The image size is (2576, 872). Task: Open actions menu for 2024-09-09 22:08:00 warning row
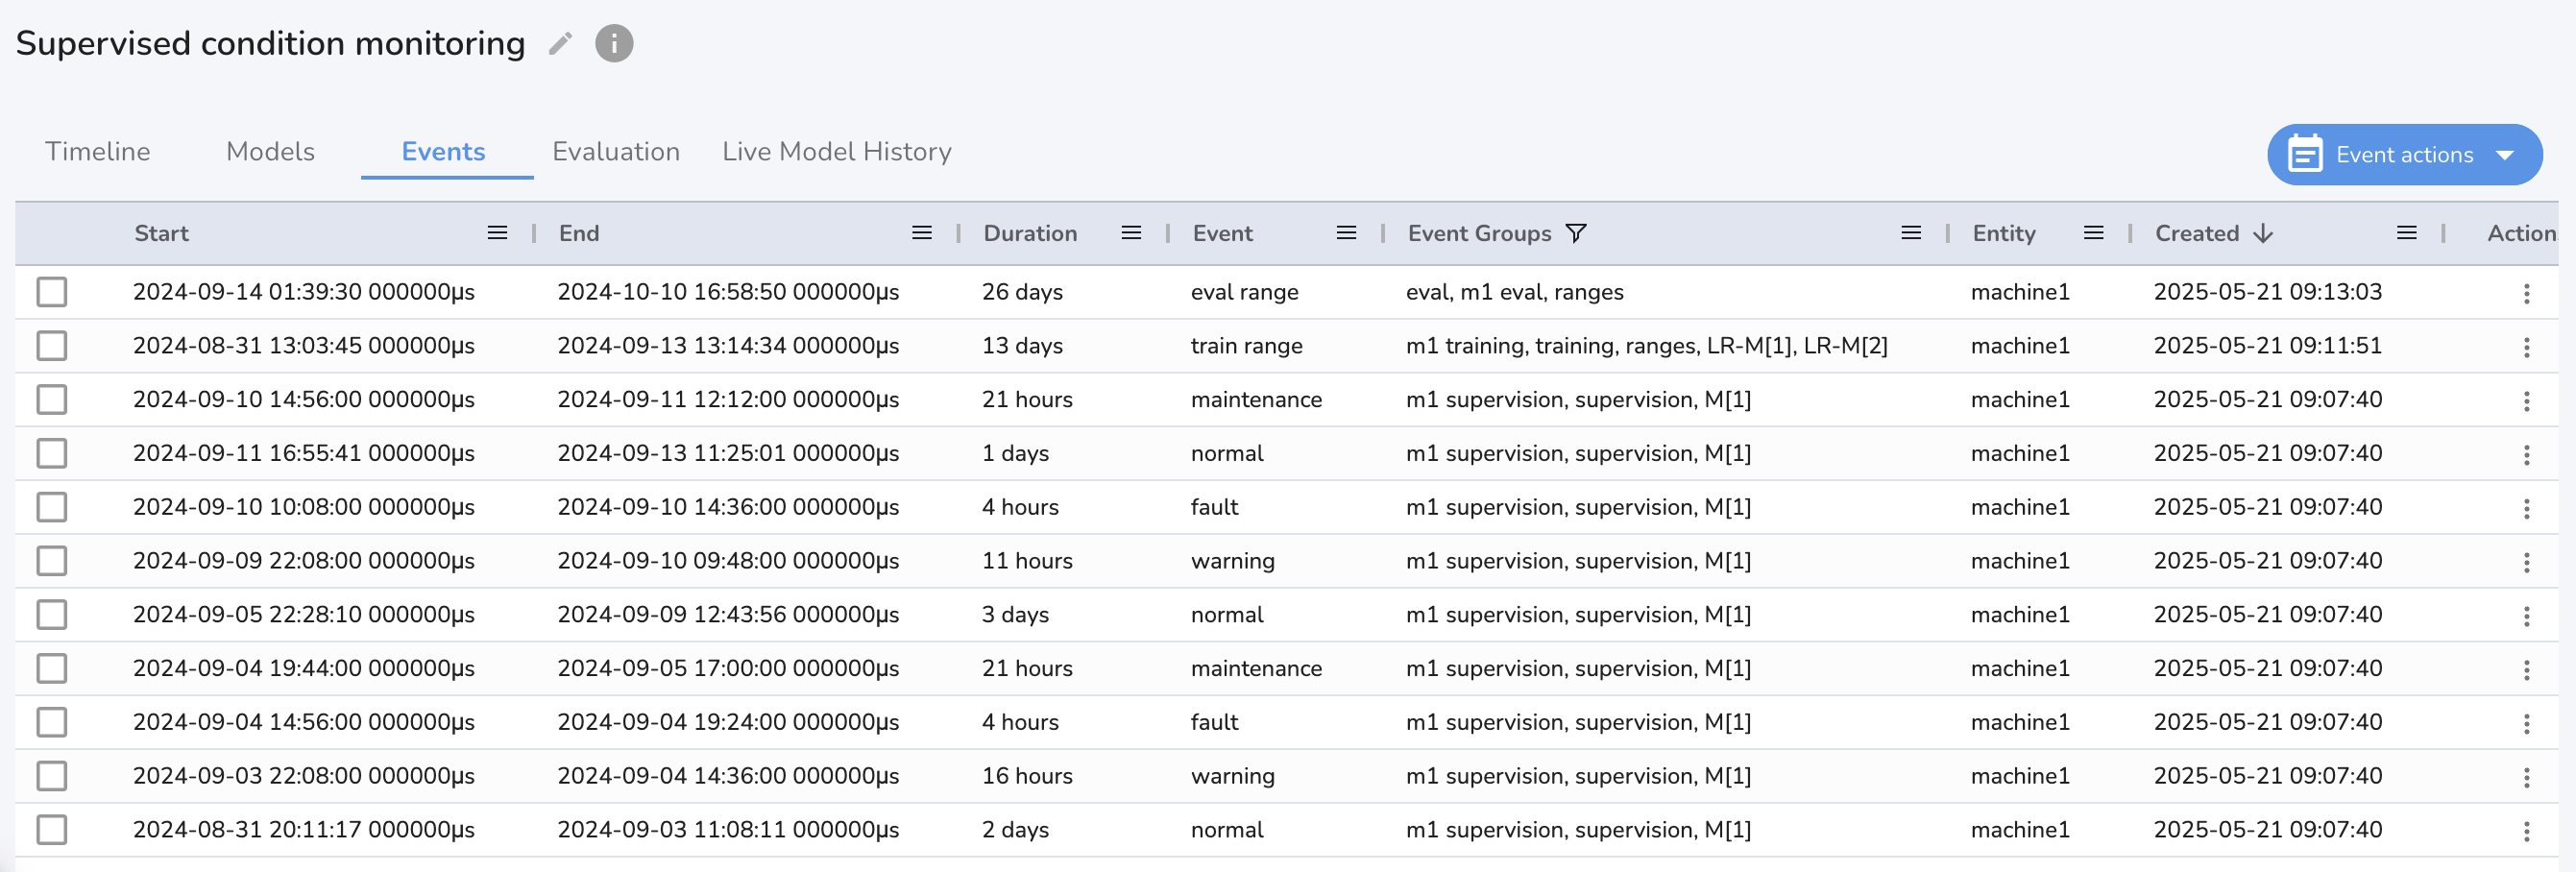2526,563
